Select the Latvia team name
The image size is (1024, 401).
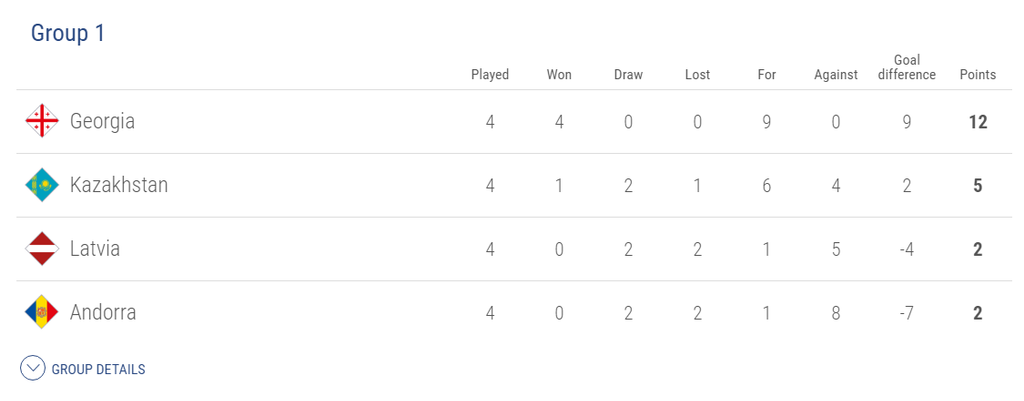pyautogui.click(x=95, y=248)
